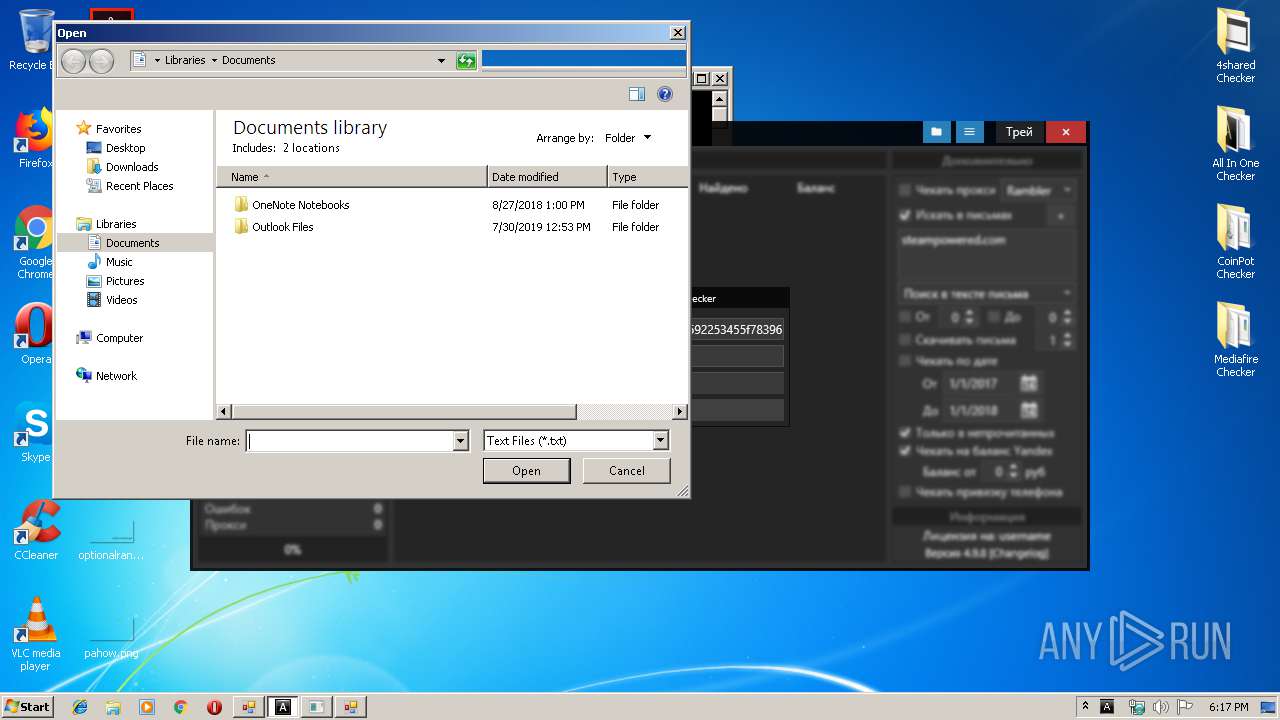Sort by the Date modified column header
This screenshot has width=1280, height=720.
coord(547,177)
